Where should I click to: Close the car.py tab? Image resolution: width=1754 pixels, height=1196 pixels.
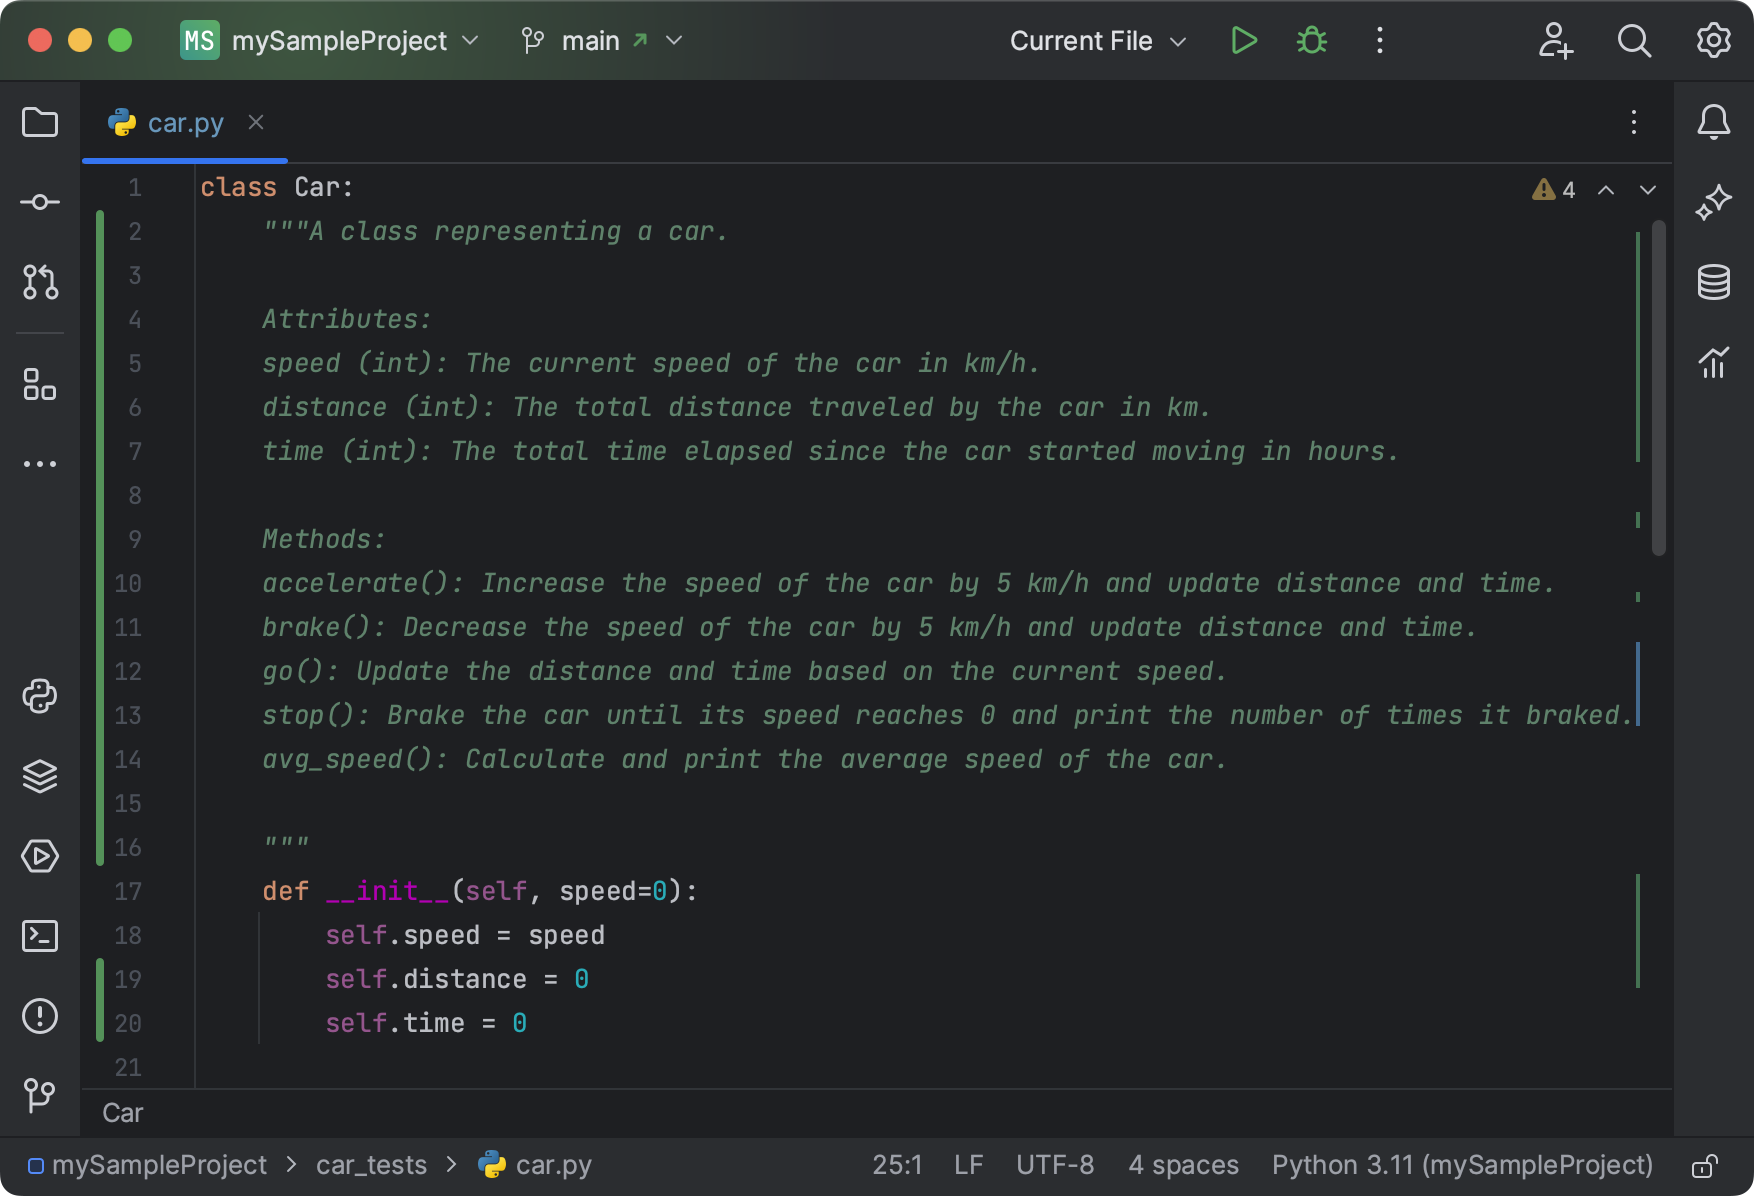pyautogui.click(x=256, y=122)
